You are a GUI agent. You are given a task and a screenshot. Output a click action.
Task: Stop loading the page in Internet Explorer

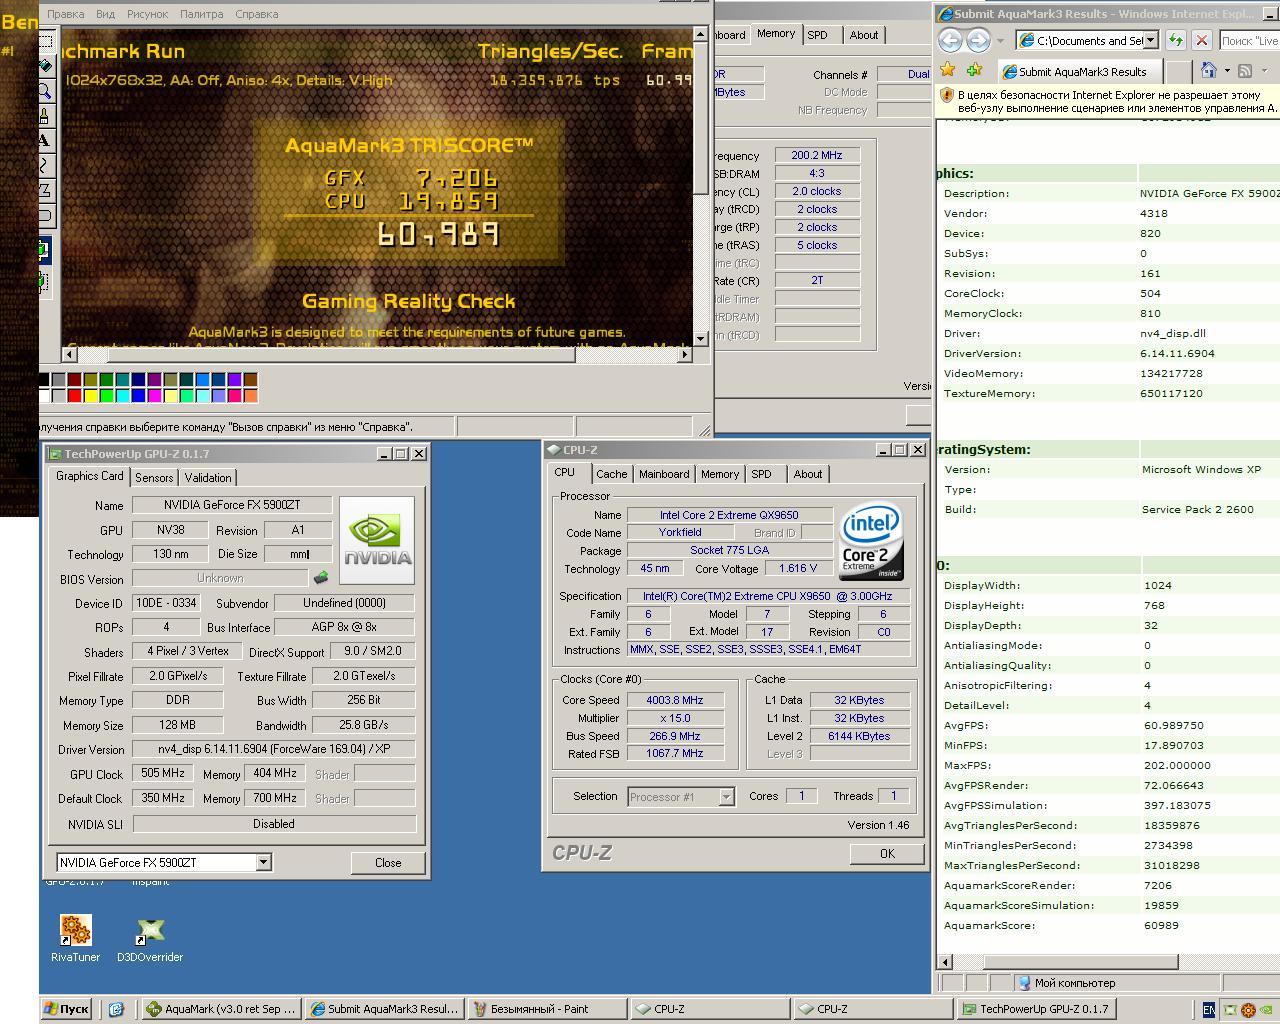coord(1202,40)
